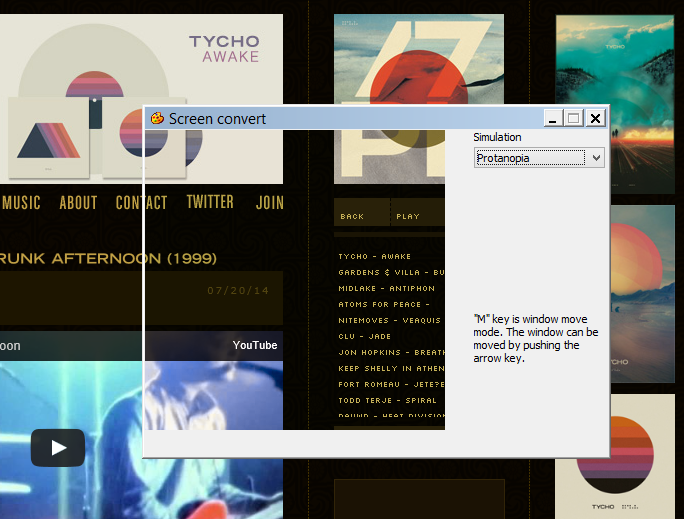The width and height of the screenshot is (684, 519).
Task: Select track "CLU - JADE"
Action: (x=365, y=336)
